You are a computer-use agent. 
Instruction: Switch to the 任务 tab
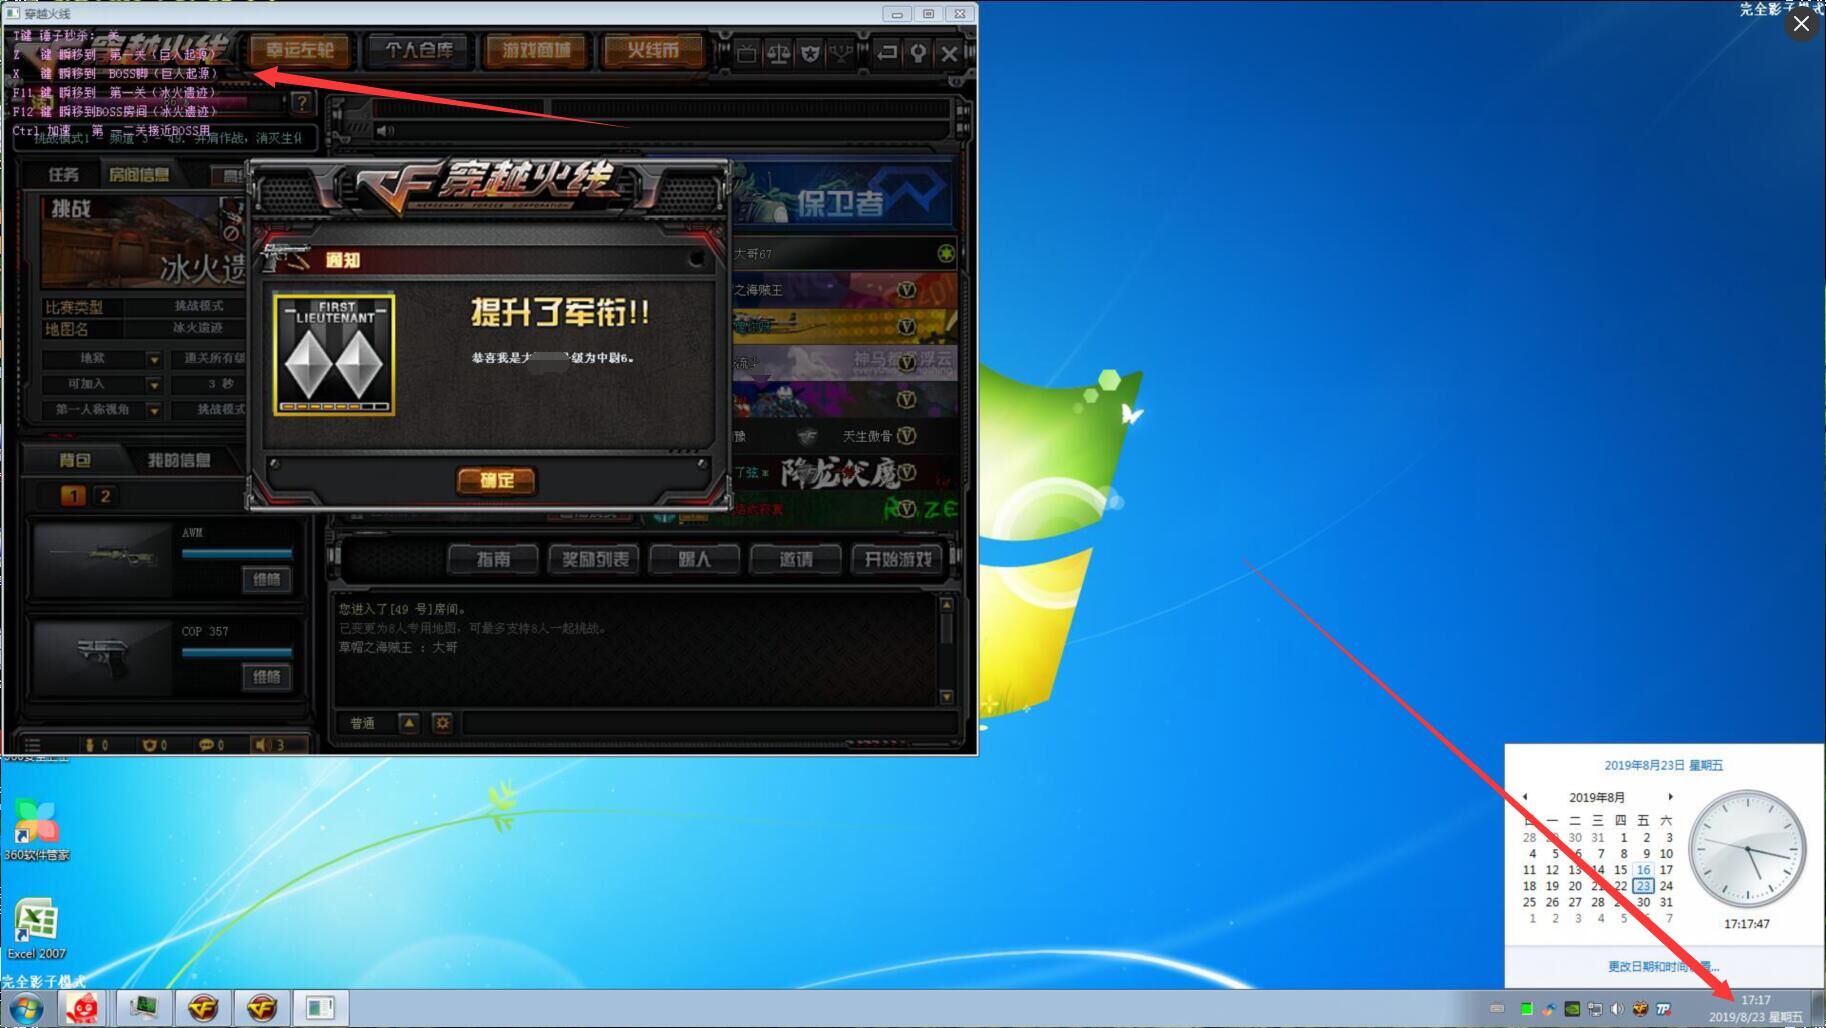click(x=63, y=175)
